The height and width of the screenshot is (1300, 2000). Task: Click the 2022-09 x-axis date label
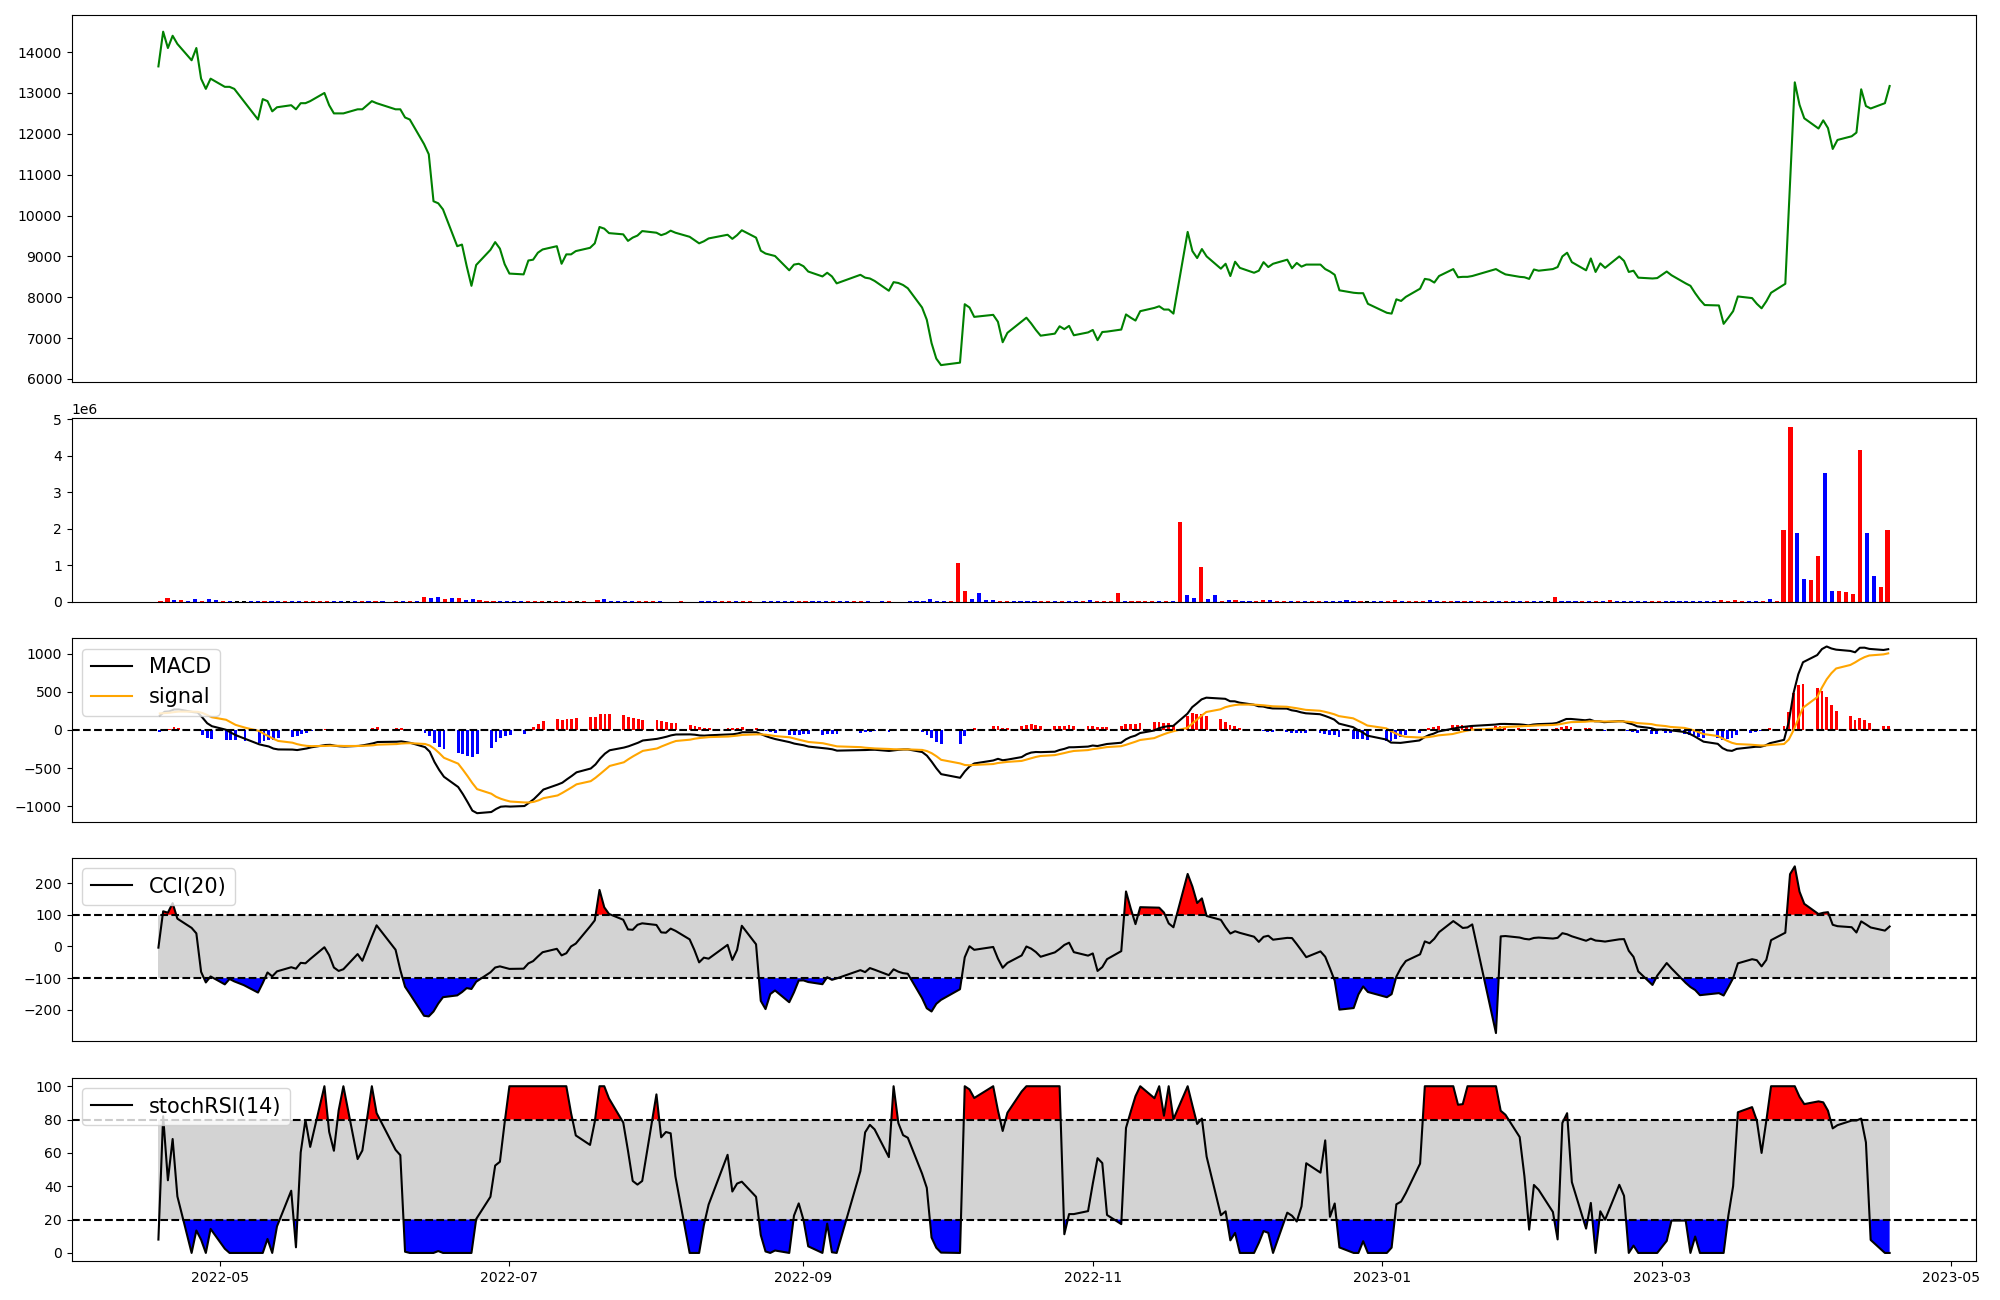point(802,1277)
